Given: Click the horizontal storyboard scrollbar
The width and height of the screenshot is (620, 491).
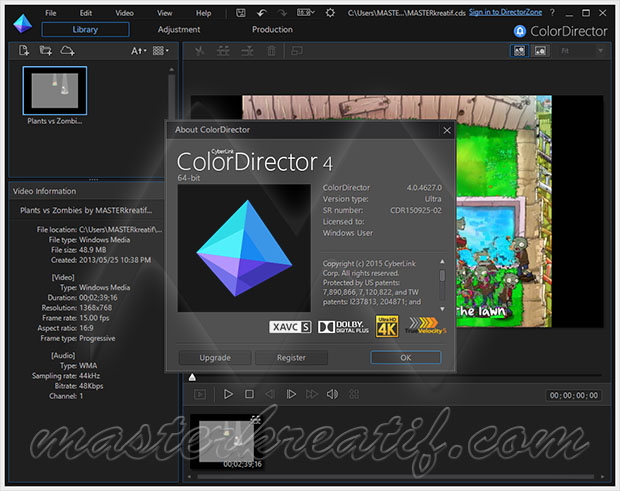Looking at the screenshot, I should point(395,477).
